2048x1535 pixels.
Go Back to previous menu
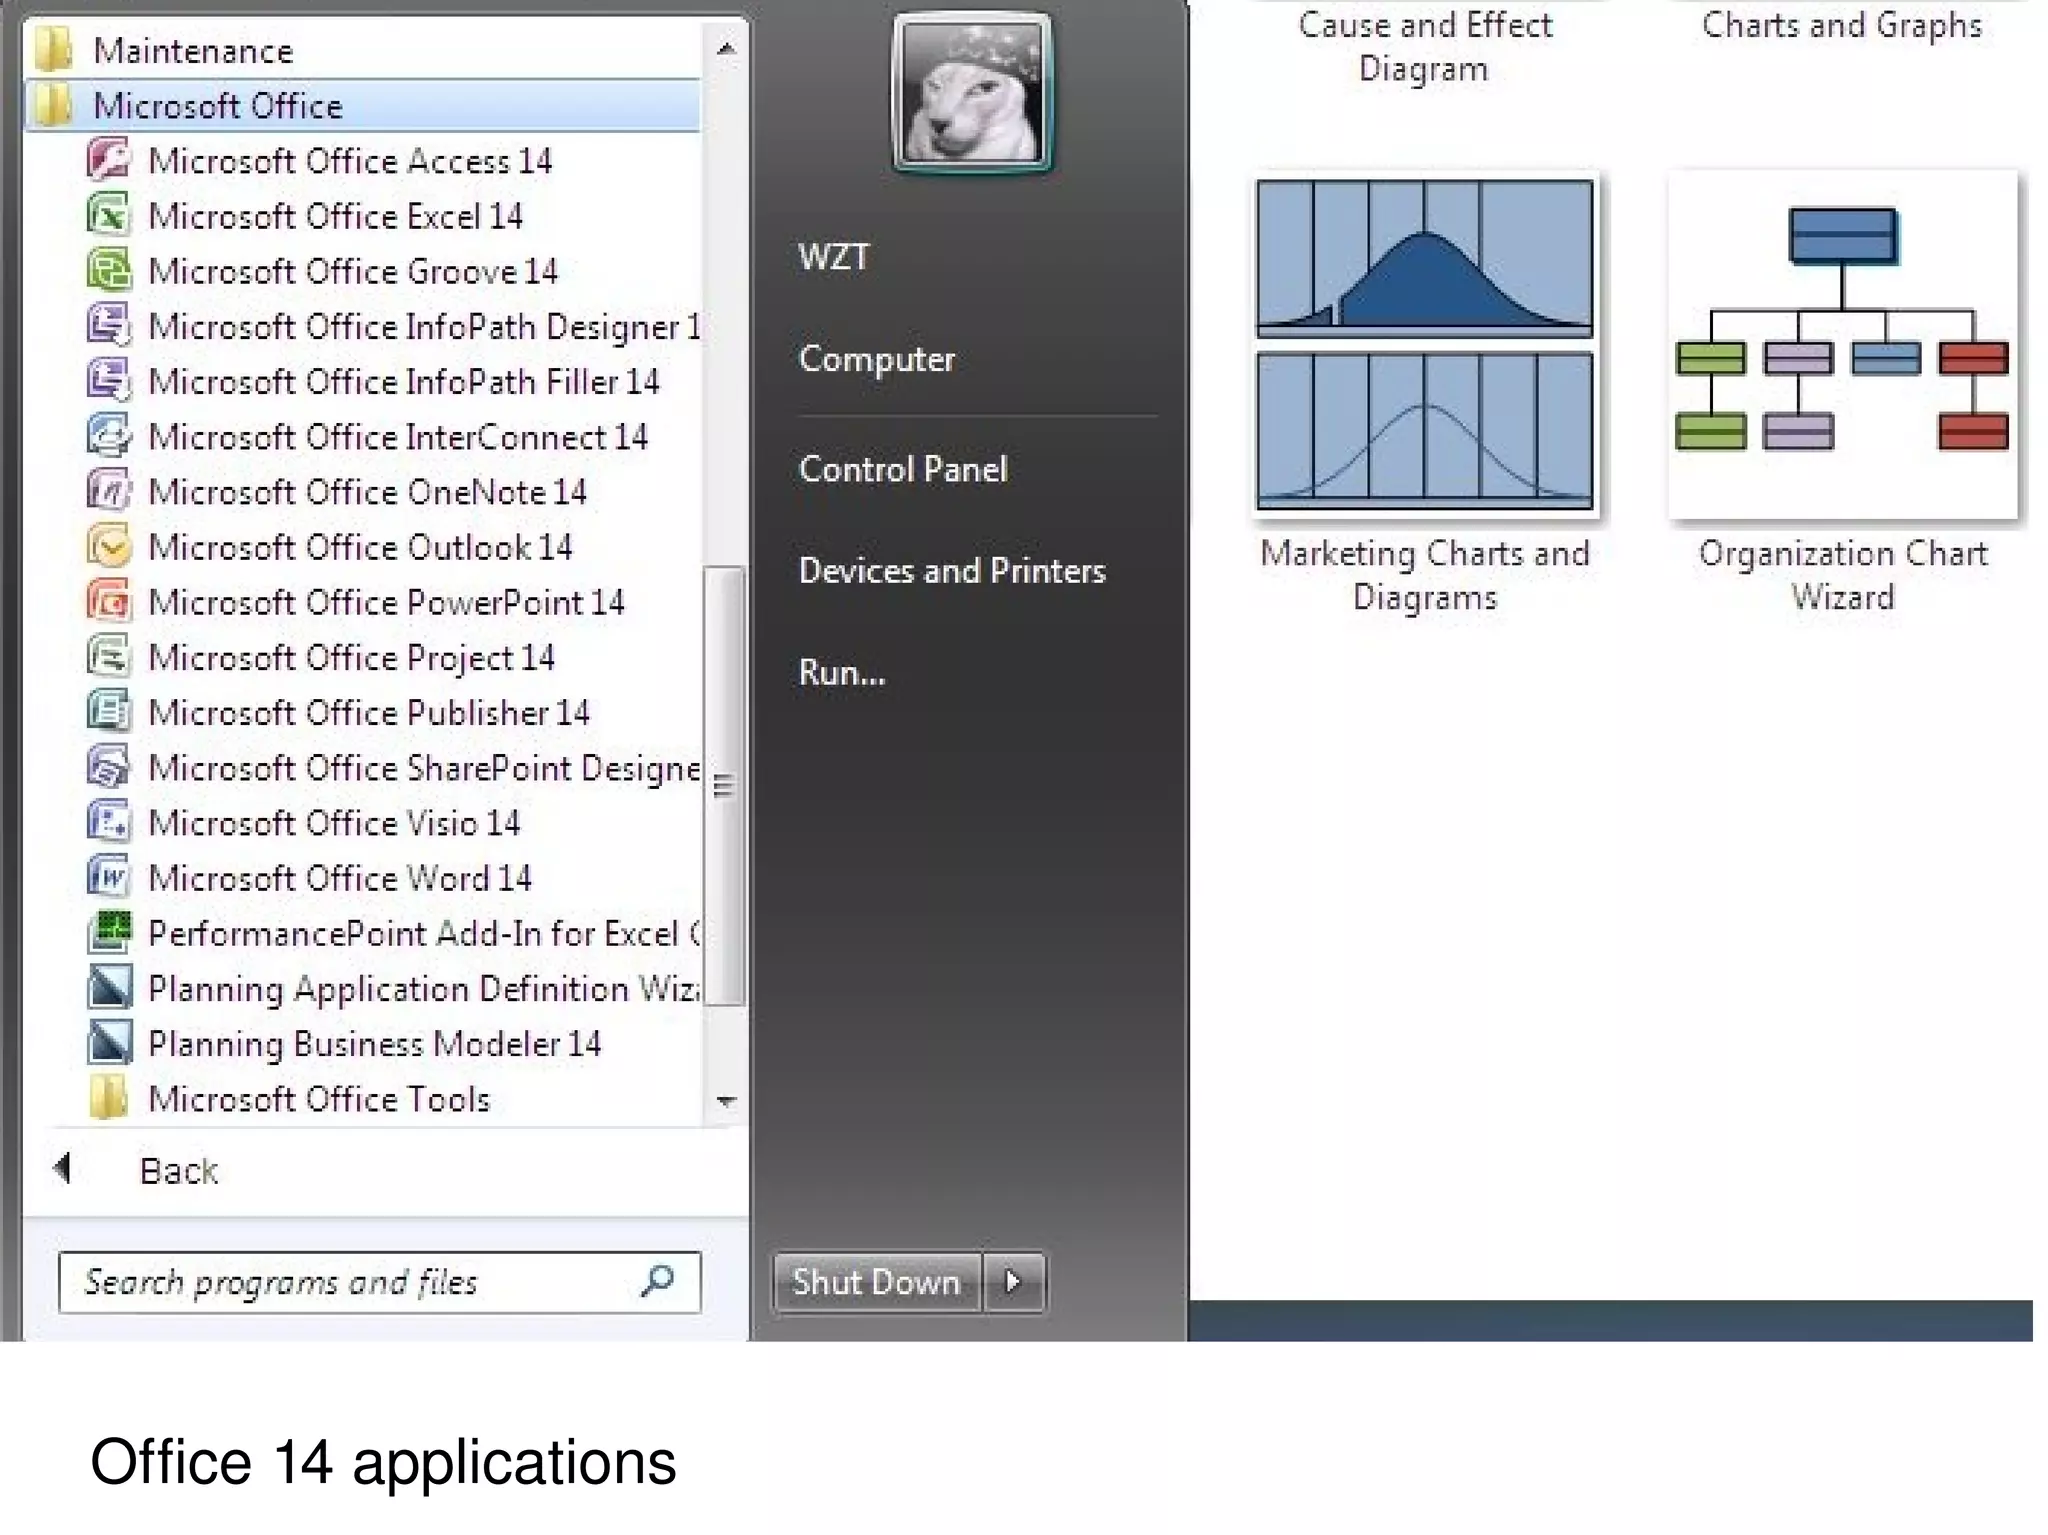point(177,1171)
